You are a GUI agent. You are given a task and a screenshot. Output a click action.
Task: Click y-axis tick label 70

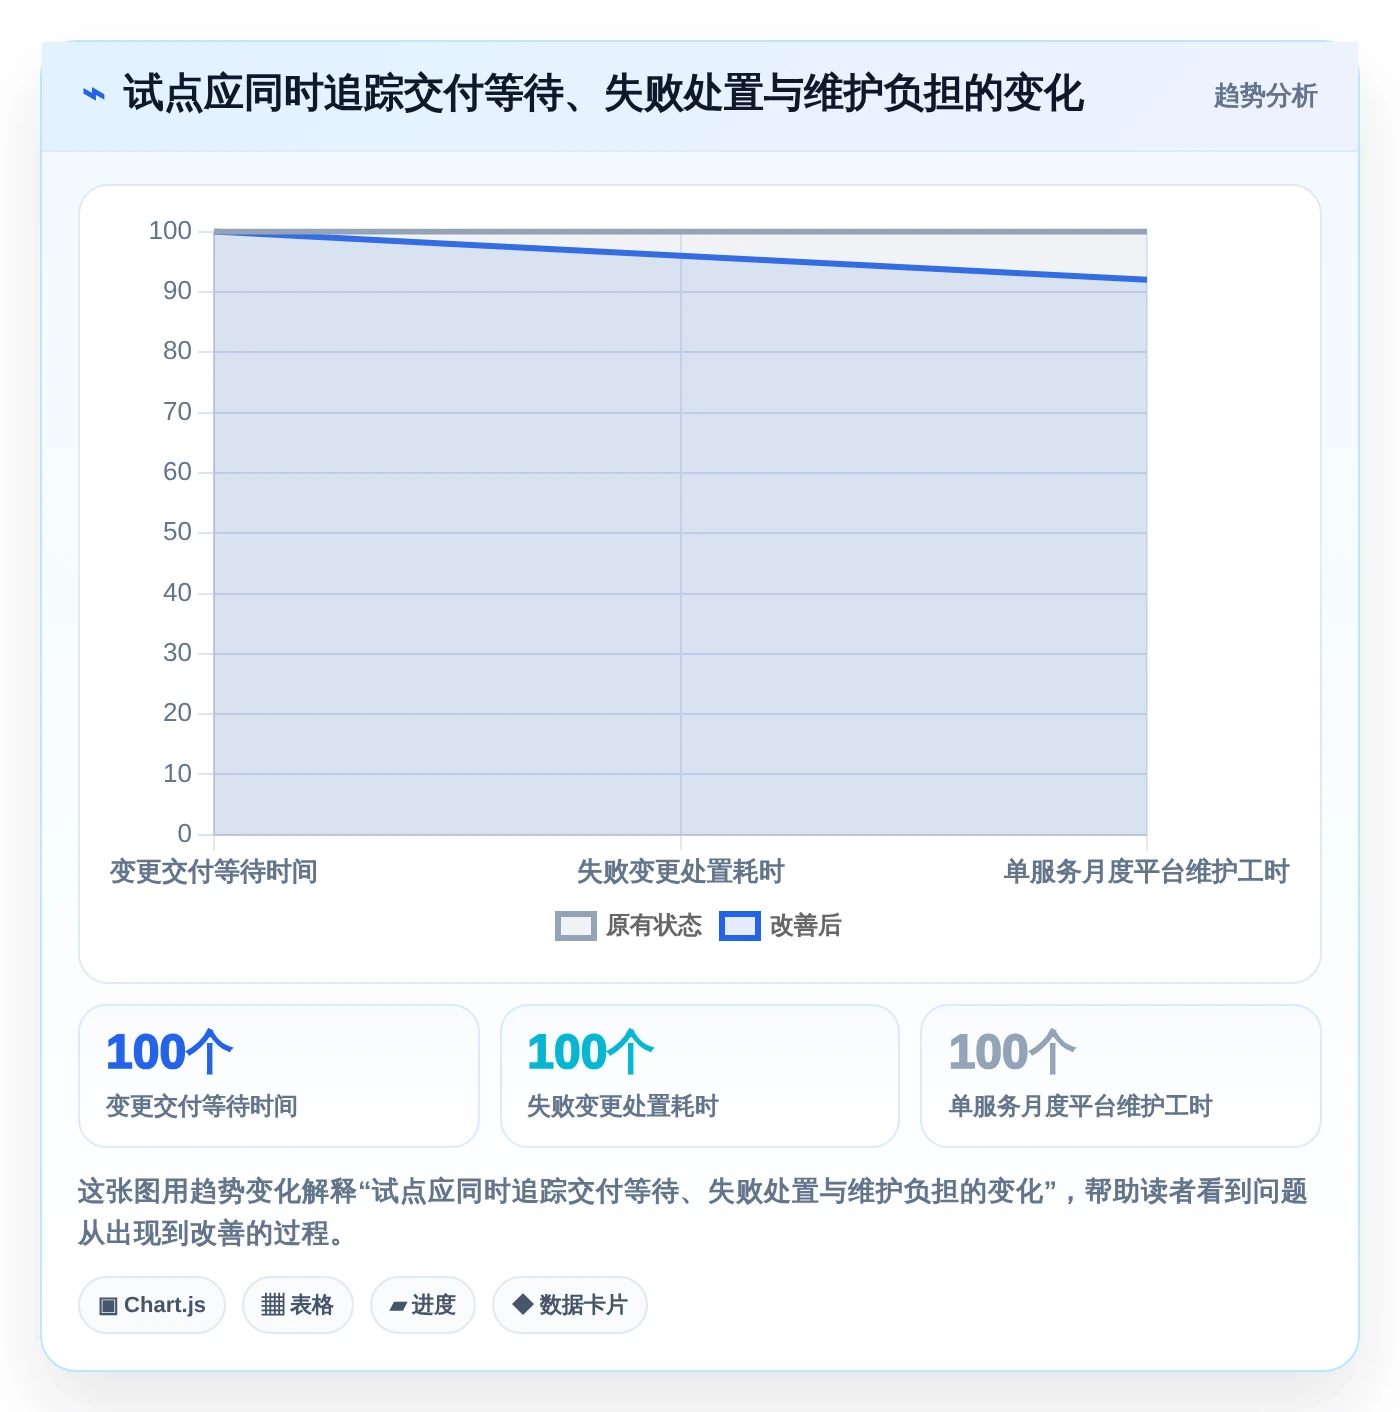pos(177,412)
